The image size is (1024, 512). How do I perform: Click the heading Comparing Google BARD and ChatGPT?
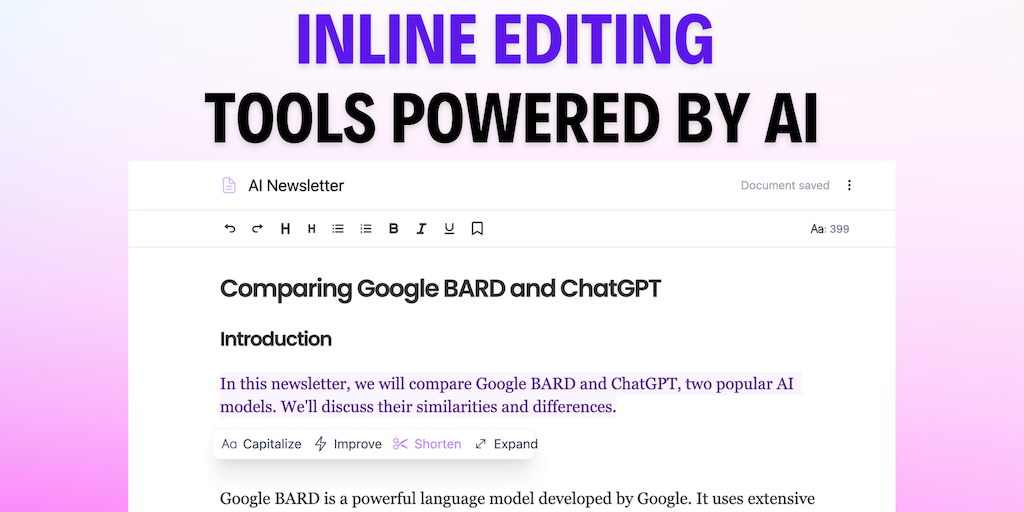(440, 289)
